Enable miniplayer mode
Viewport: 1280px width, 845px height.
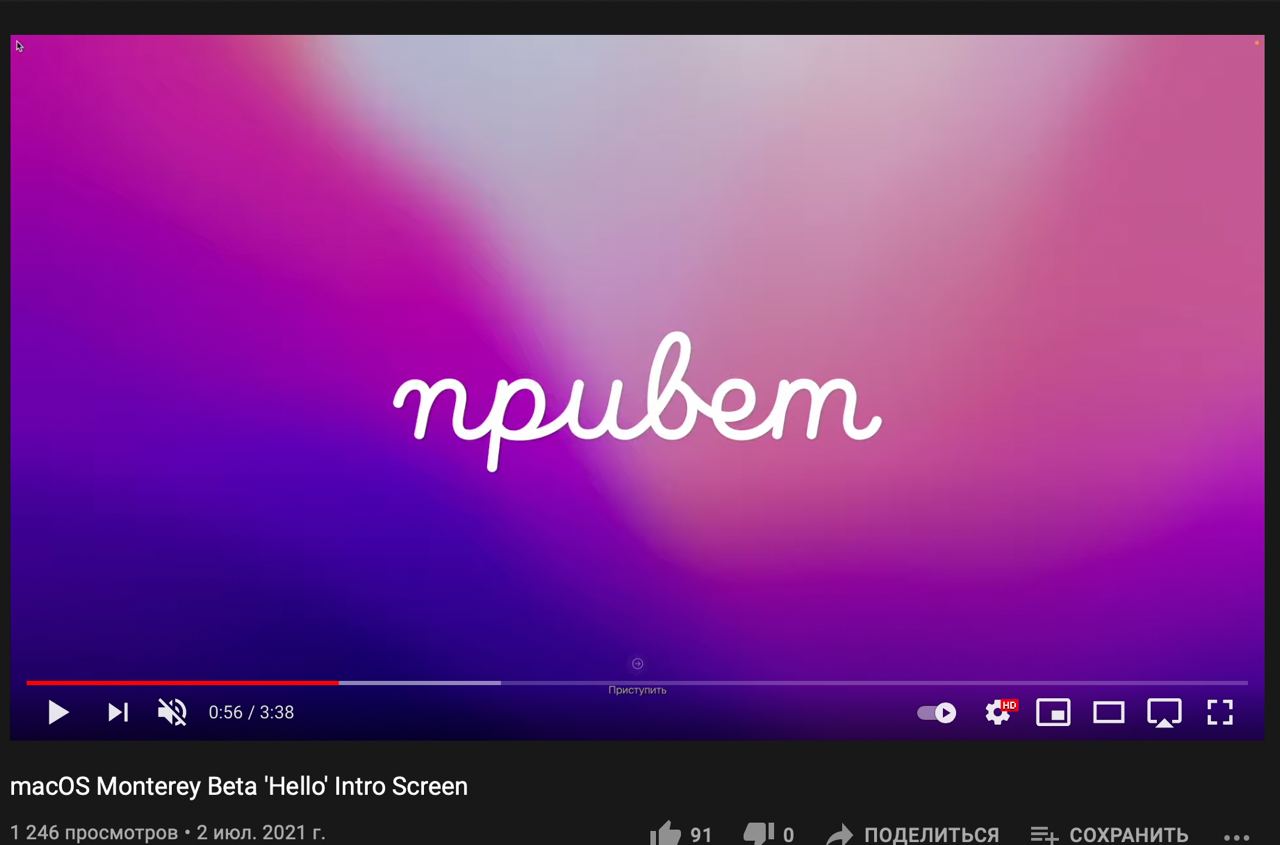tap(1053, 712)
